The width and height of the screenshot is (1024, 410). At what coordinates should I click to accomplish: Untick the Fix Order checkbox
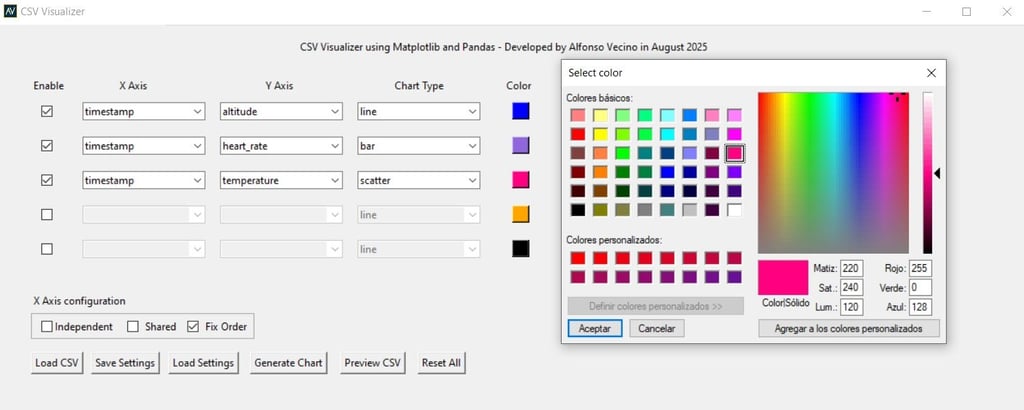click(193, 326)
